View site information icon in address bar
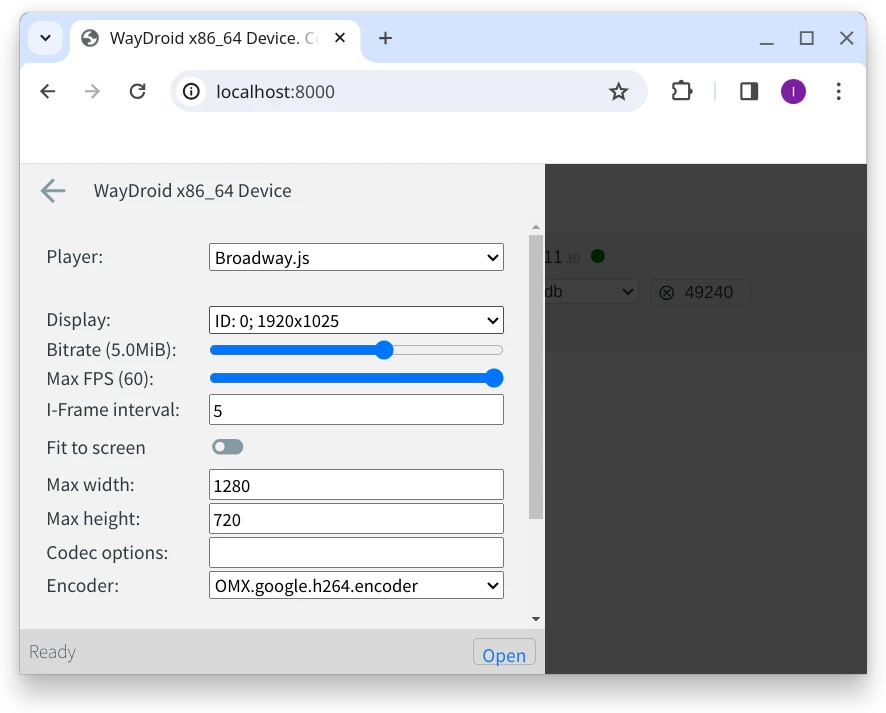The height and width of the screenshot is (713, 886). pos(191,92)
